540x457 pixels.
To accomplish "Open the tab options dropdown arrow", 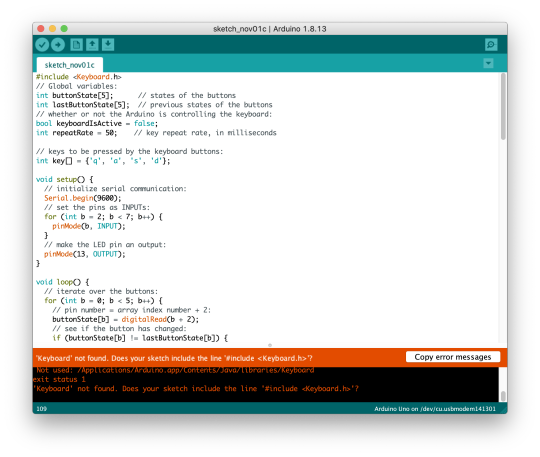I will pyautogui.click(x=488, y=63).
